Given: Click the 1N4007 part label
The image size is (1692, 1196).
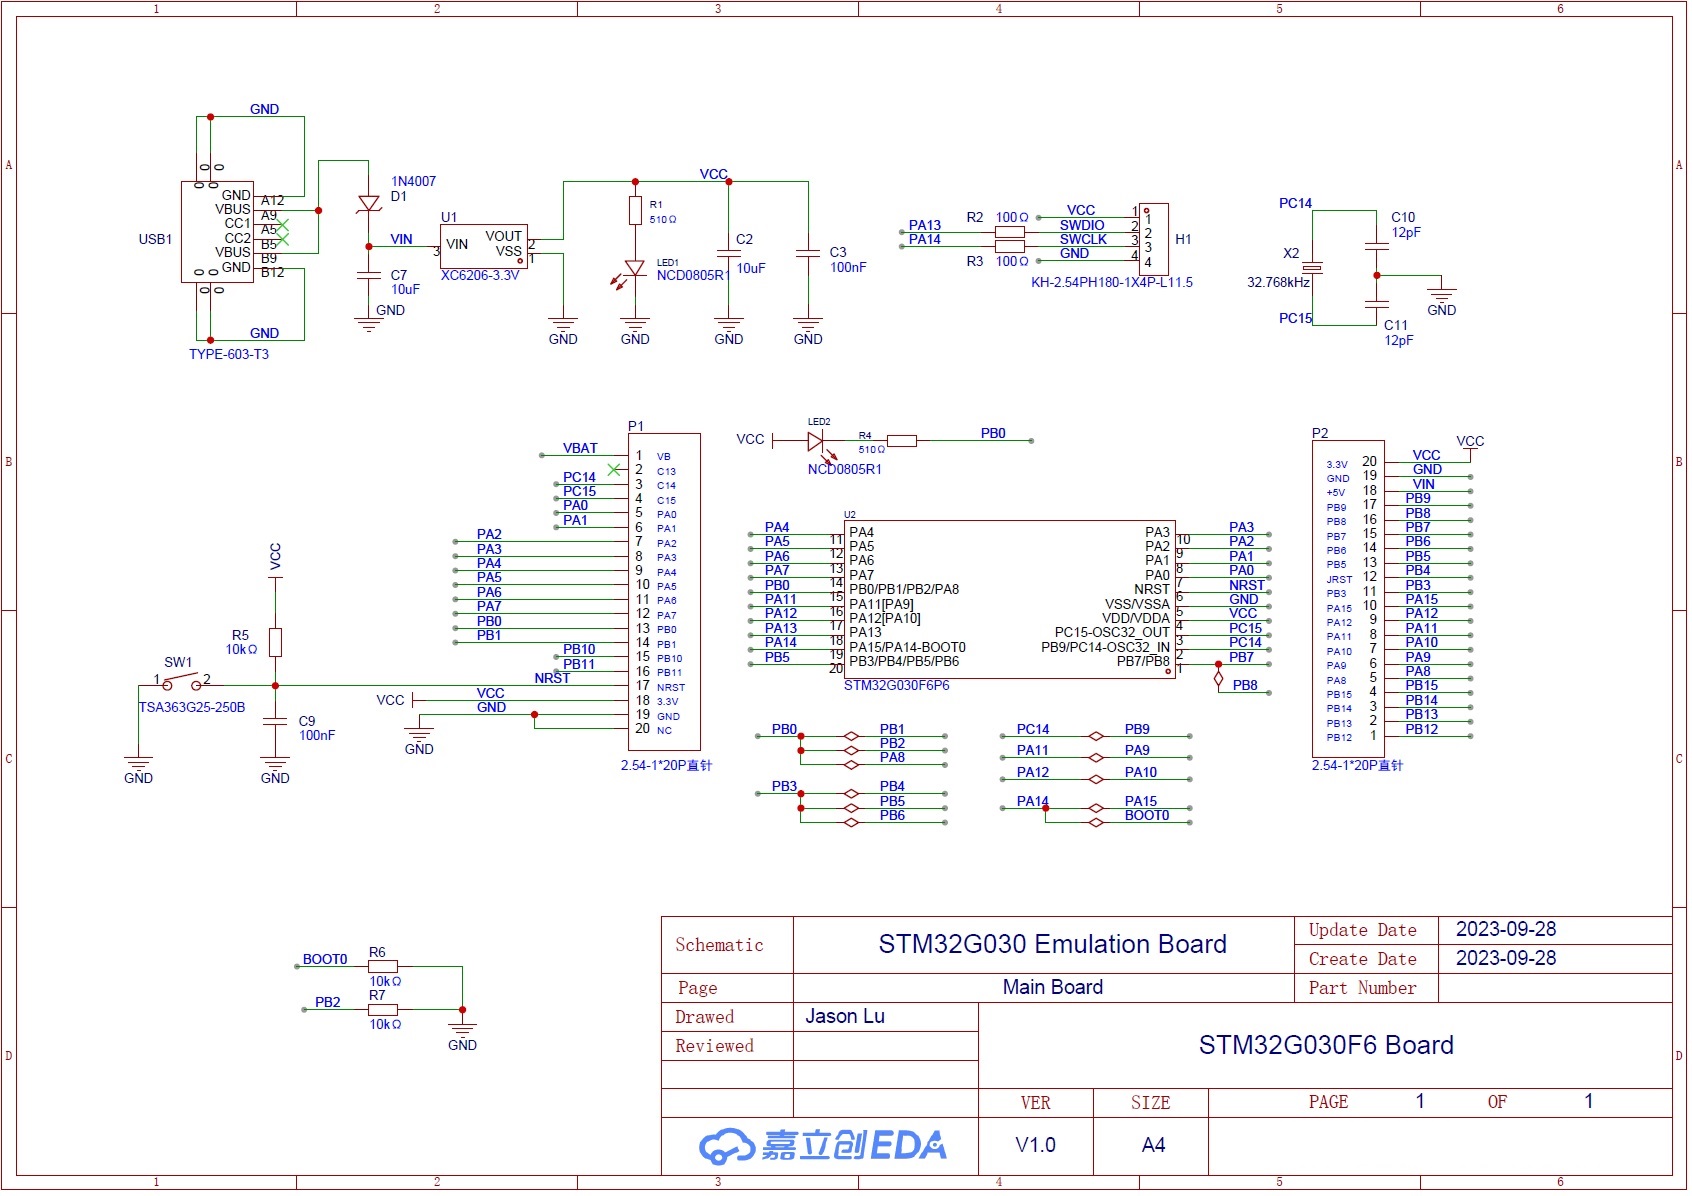Looking at the screenshot, I should (x=413, y=182).
